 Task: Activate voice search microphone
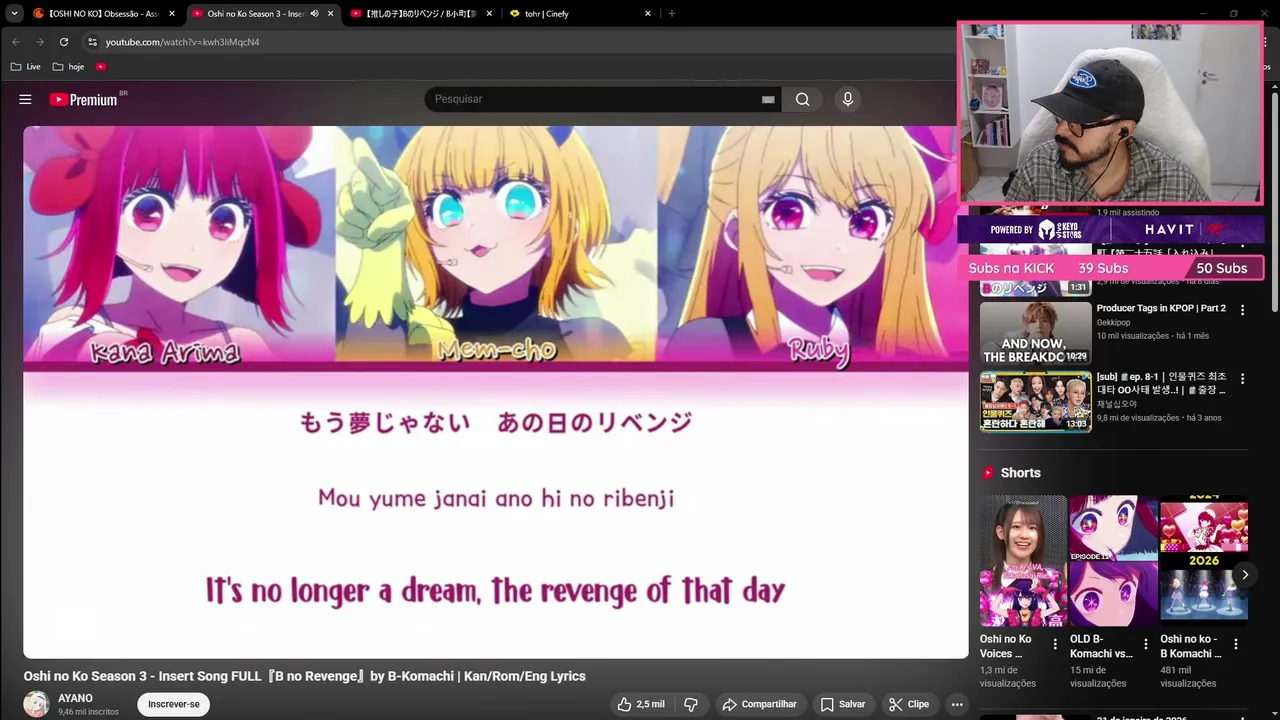[x=847, y=99]
